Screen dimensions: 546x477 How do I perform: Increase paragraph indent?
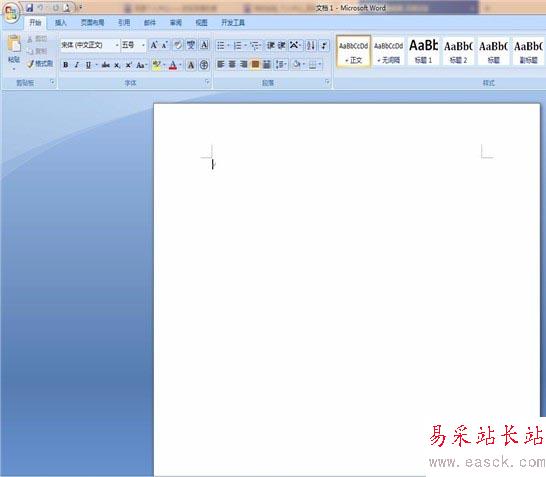(x=282, y=45)
